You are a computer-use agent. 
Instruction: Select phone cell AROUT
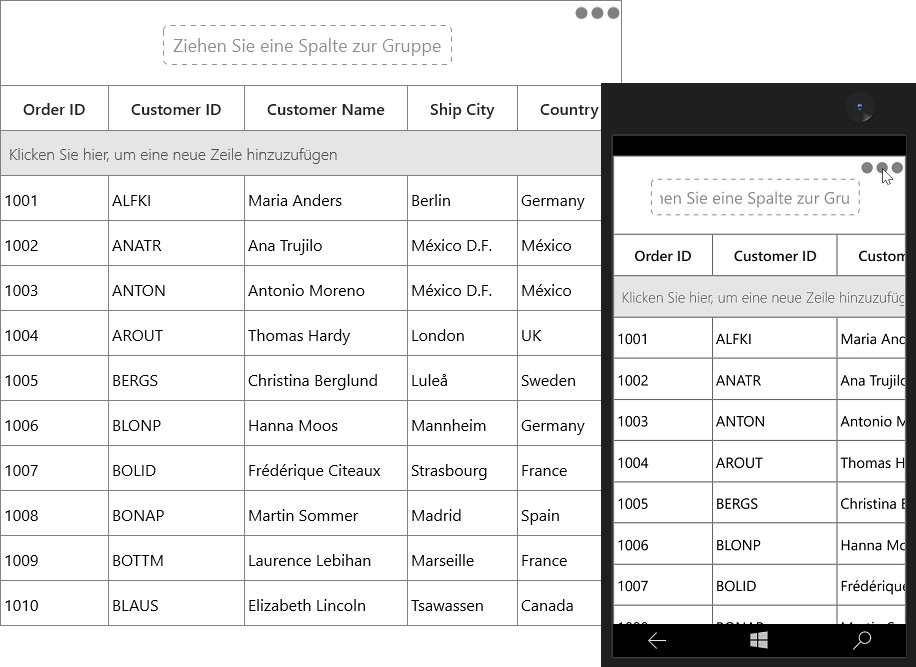775,463
